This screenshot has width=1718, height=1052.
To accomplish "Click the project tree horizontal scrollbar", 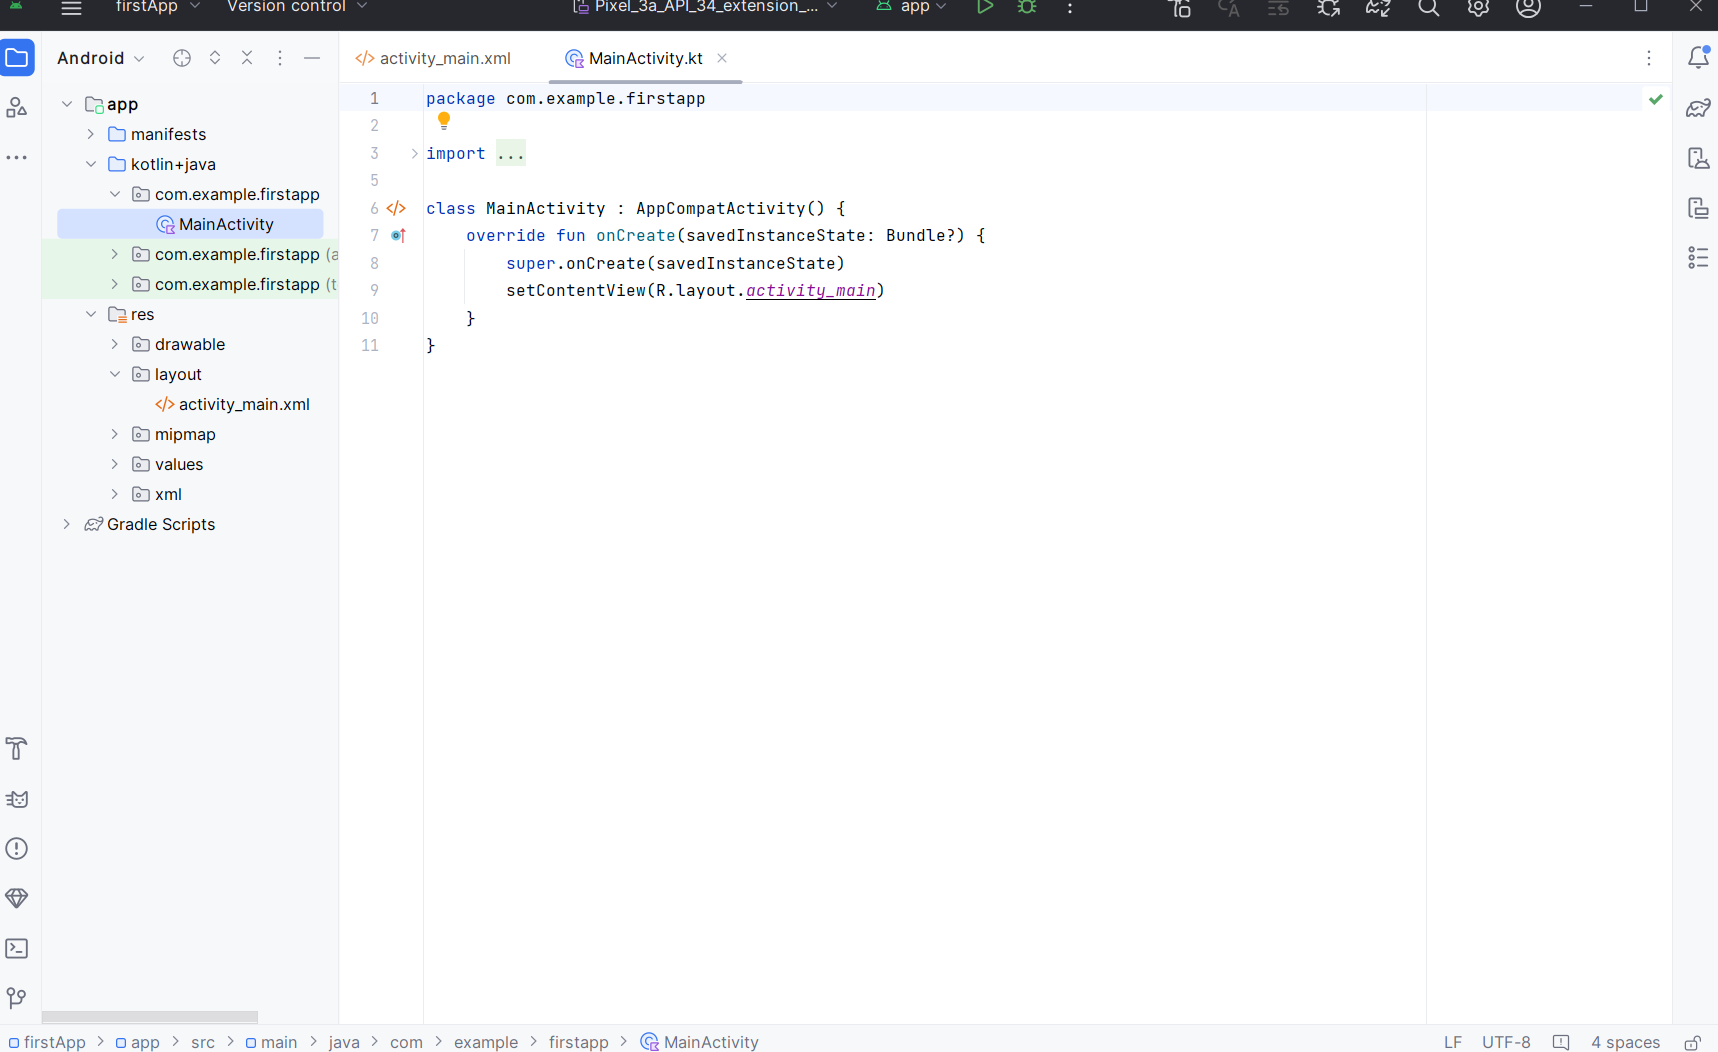I will click(150, 1017).
